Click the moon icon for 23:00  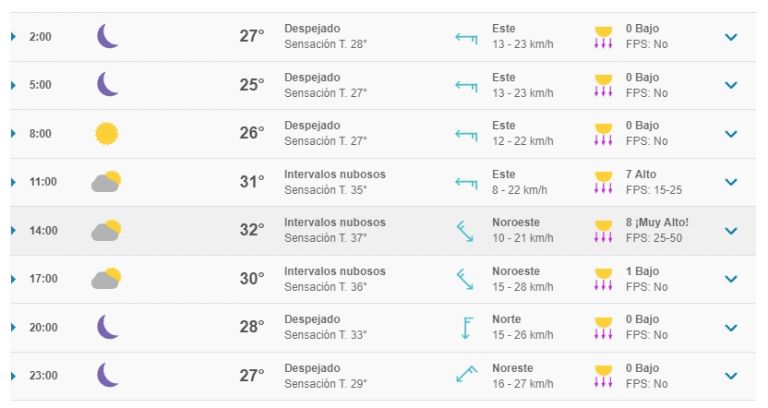[x=107, y=375]
